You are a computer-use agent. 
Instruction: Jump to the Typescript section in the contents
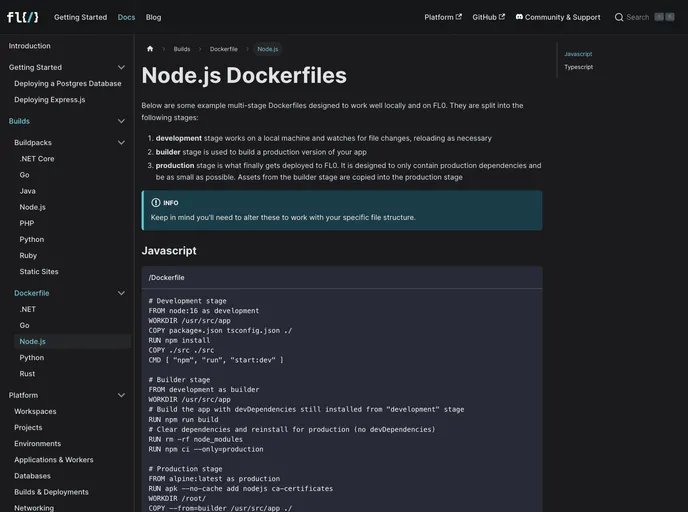pyautogui.click(x=578, y=67)
